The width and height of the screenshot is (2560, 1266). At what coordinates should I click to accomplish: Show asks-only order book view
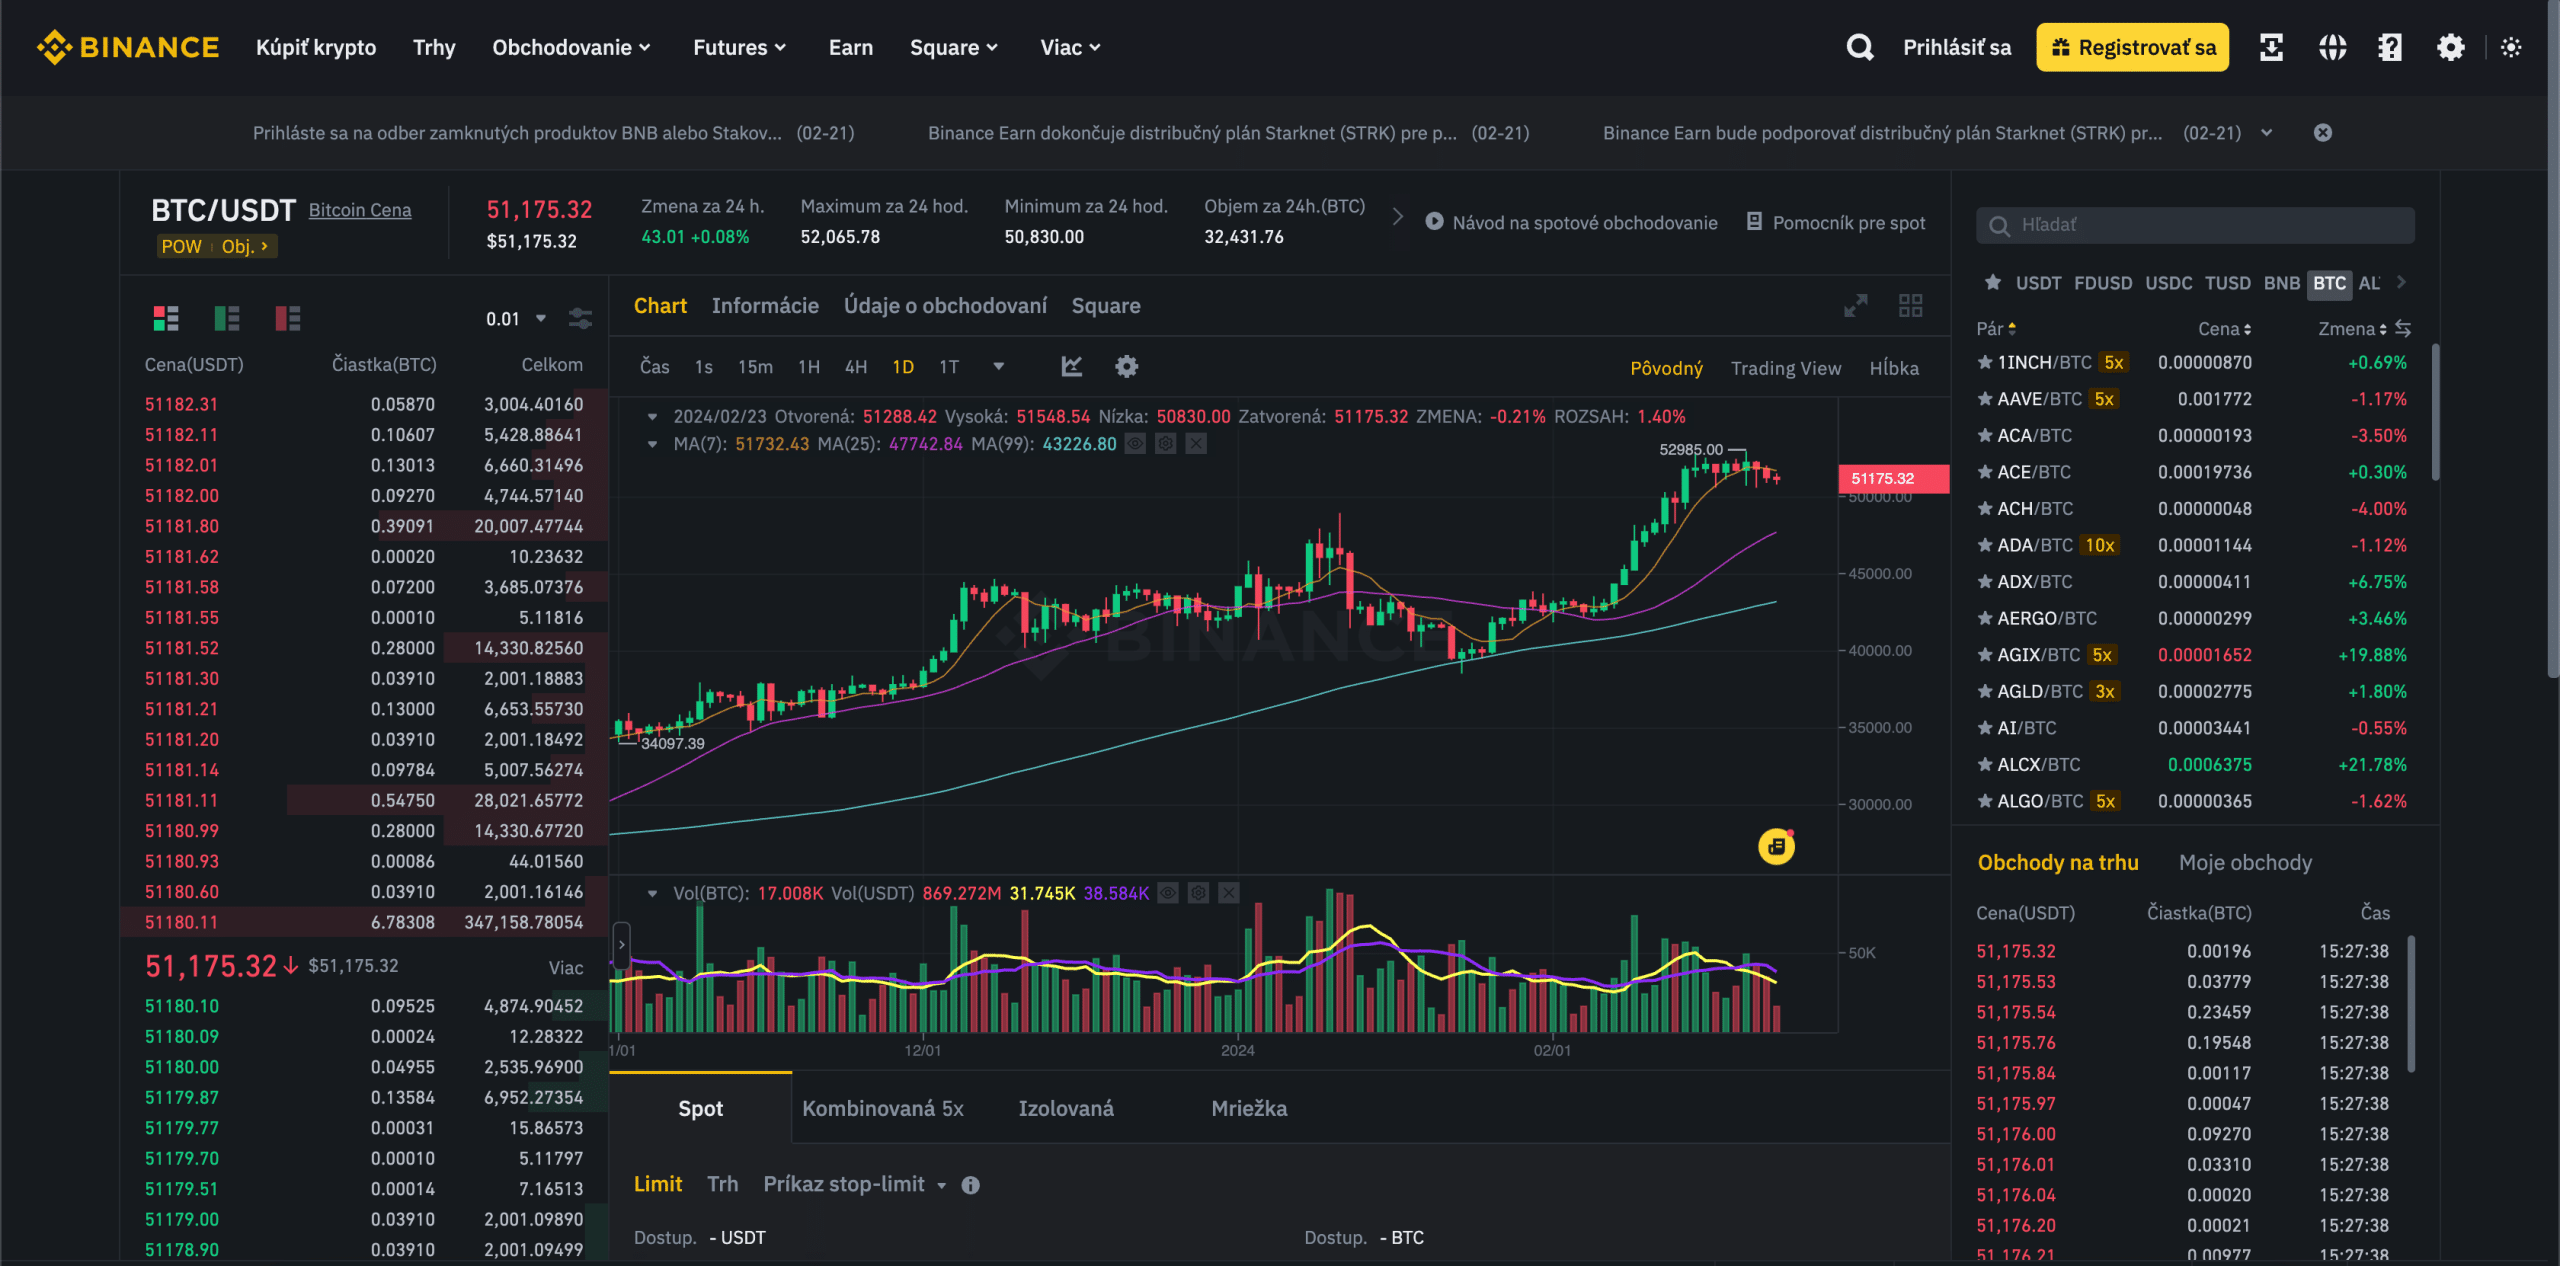[288, 318]
